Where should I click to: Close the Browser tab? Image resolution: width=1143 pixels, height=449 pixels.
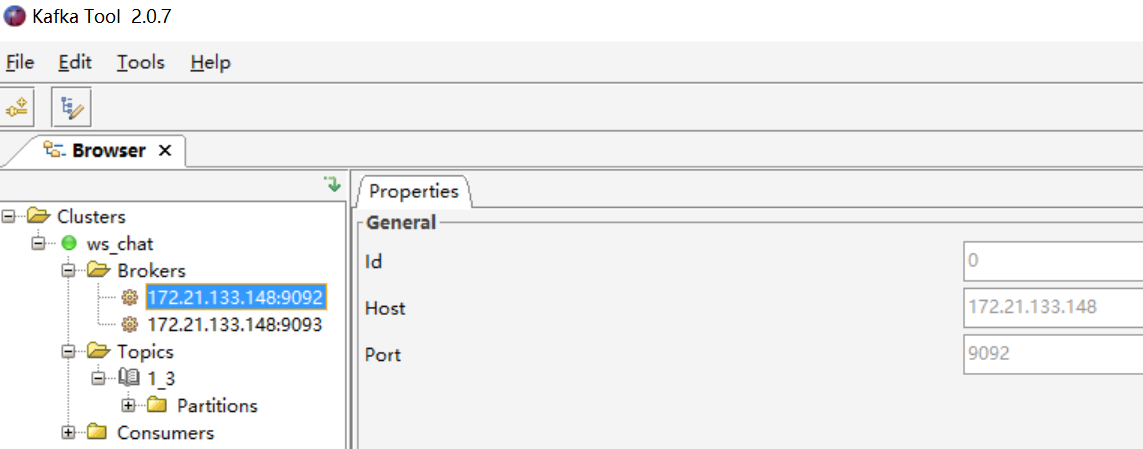(x=166, y=150)
